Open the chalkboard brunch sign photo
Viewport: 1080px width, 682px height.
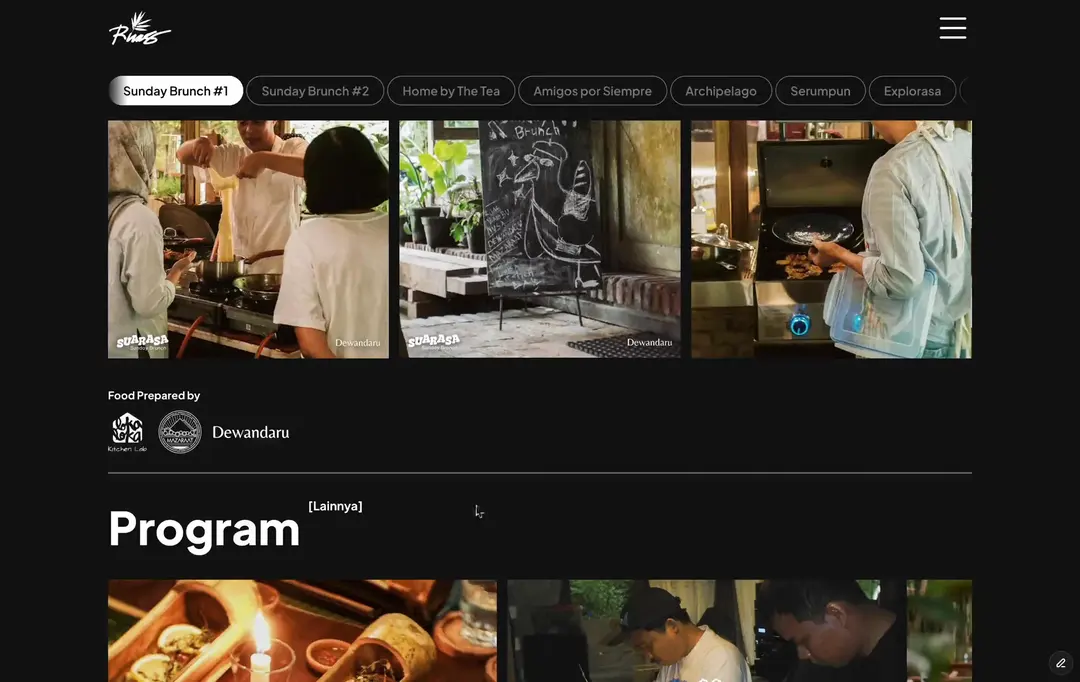(539, 239)
